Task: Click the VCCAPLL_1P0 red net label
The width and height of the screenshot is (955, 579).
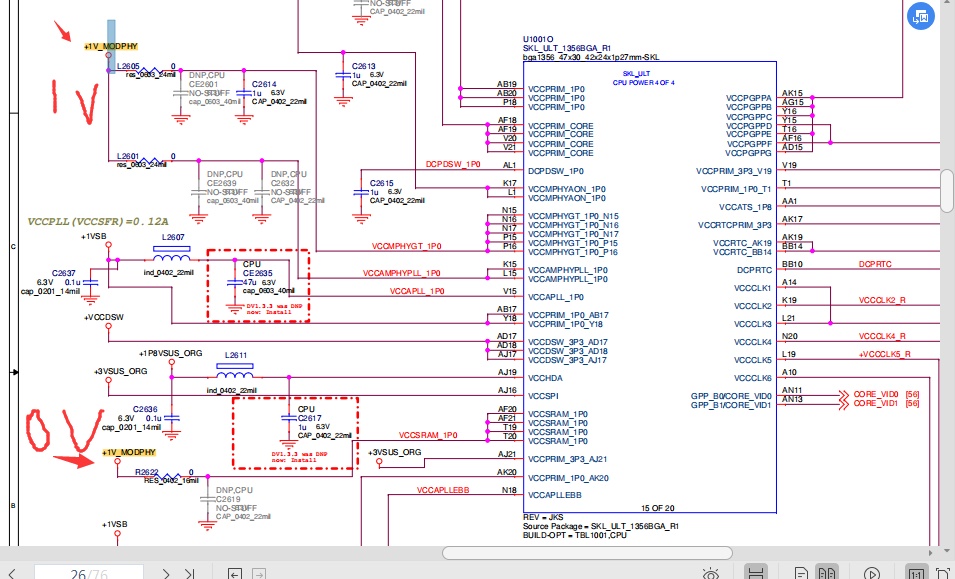Action: coord(417,291)
